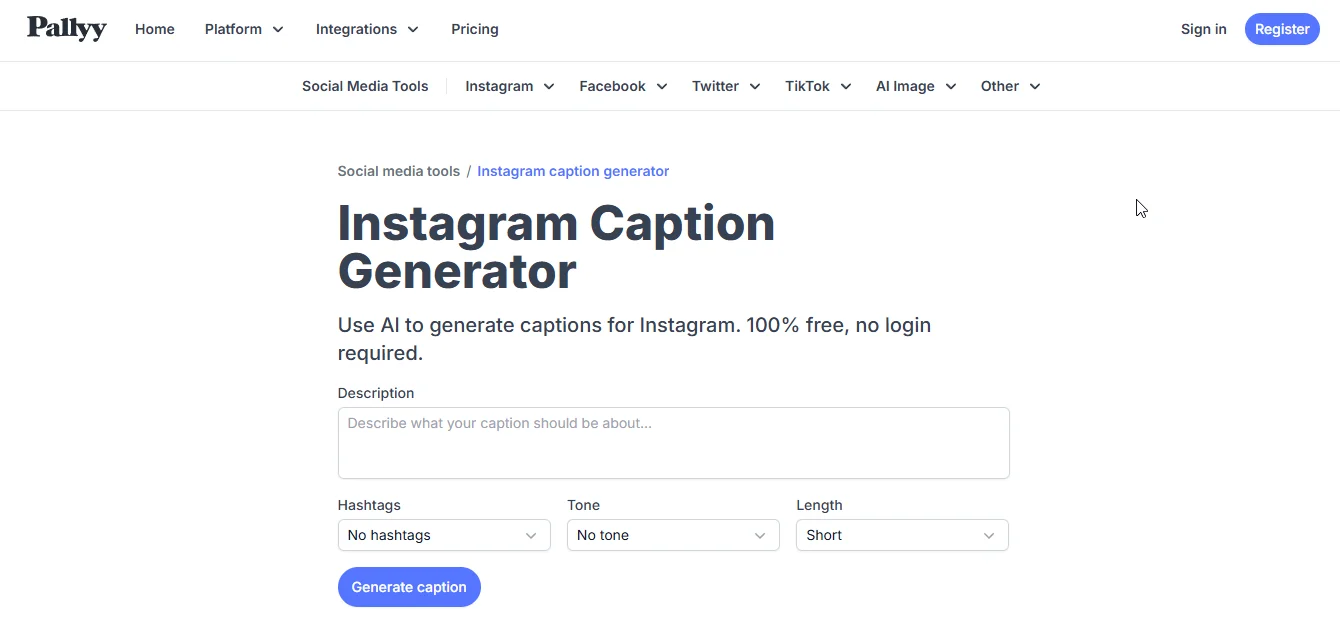Open the AI Image dropdown arrow
1340x630 pixels.
click(x=950, y=86)
